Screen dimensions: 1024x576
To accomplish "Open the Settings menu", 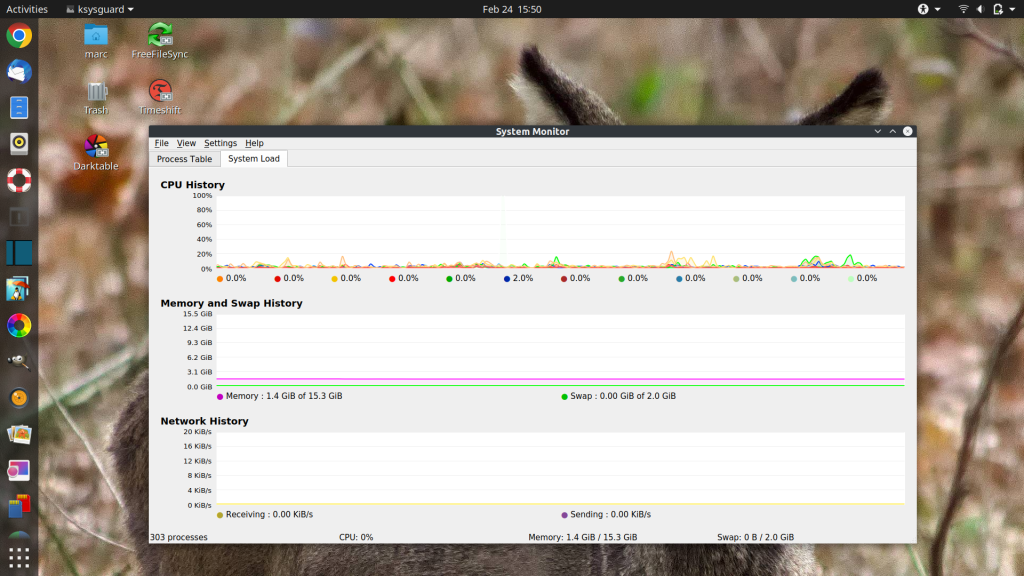I will click(x=220, y=143).
